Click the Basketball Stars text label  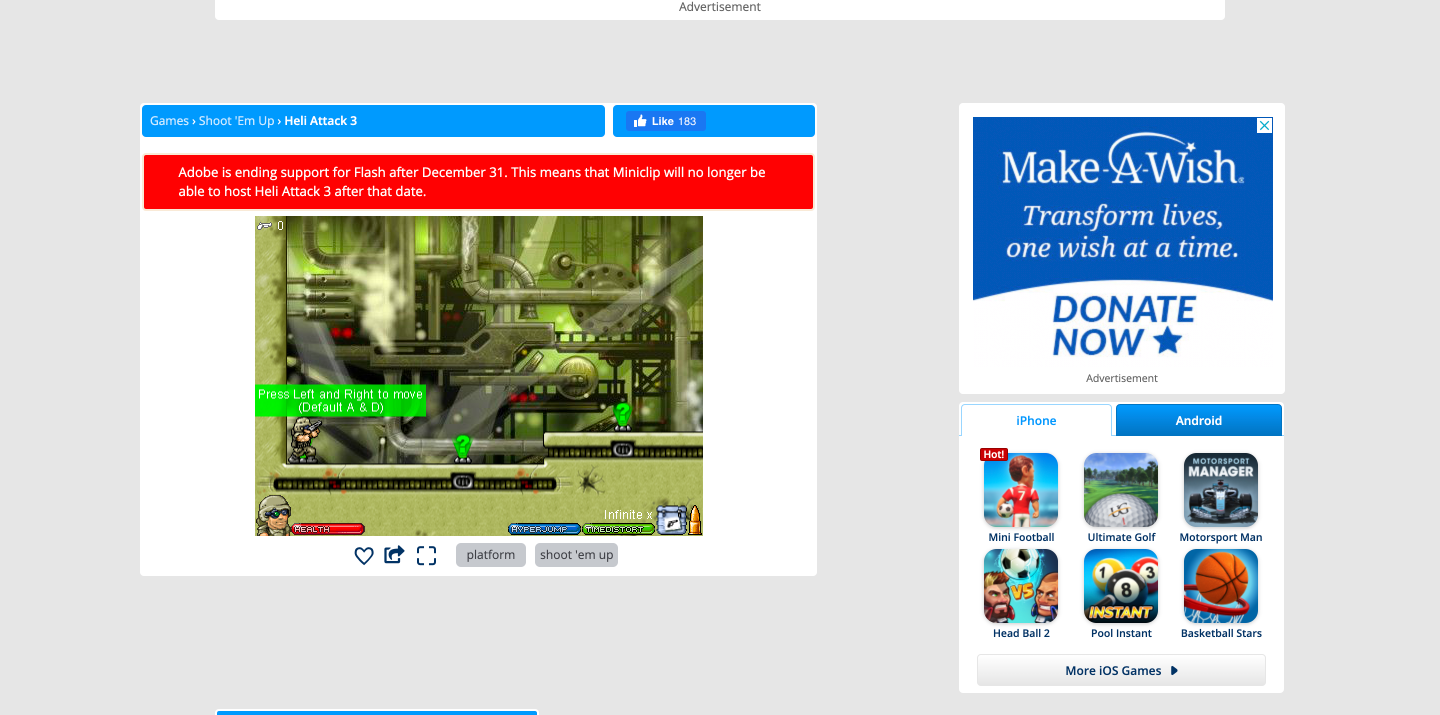[1221, 633]
